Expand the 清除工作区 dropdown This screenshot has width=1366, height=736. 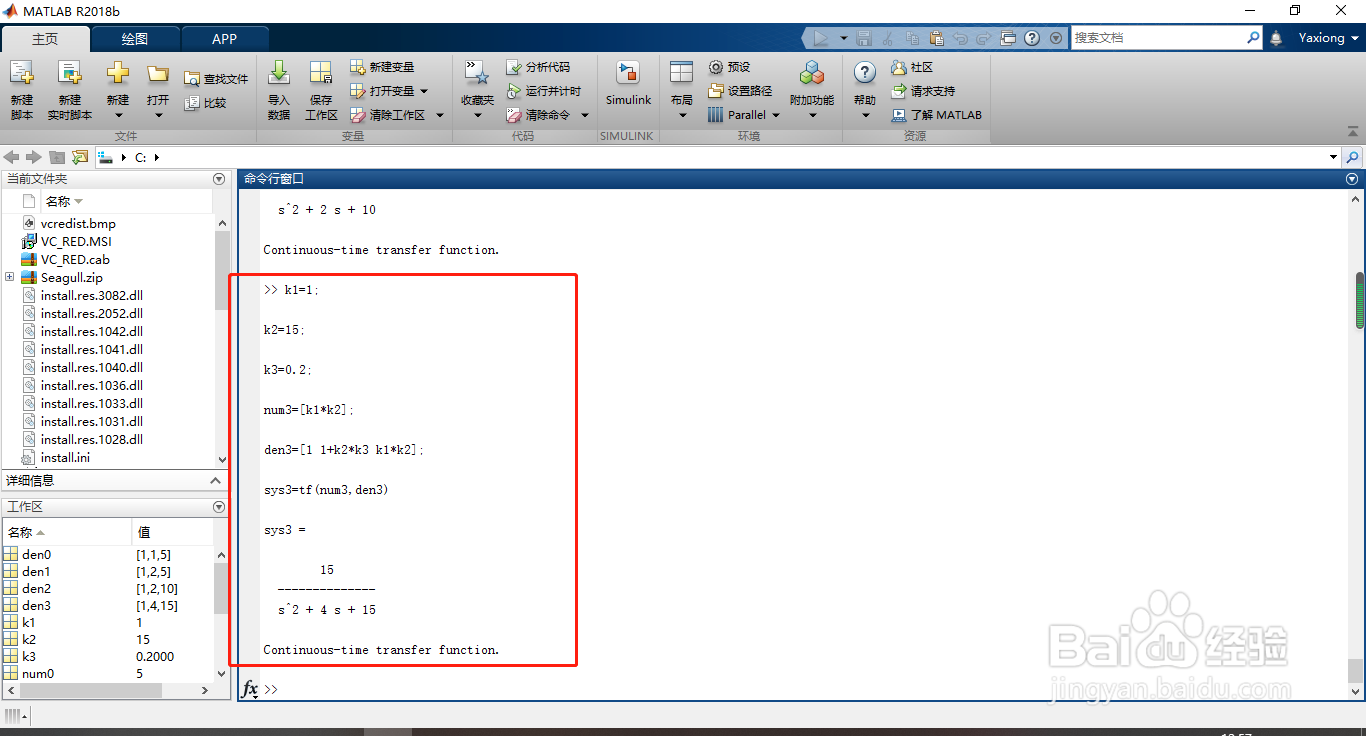(439, 115)
